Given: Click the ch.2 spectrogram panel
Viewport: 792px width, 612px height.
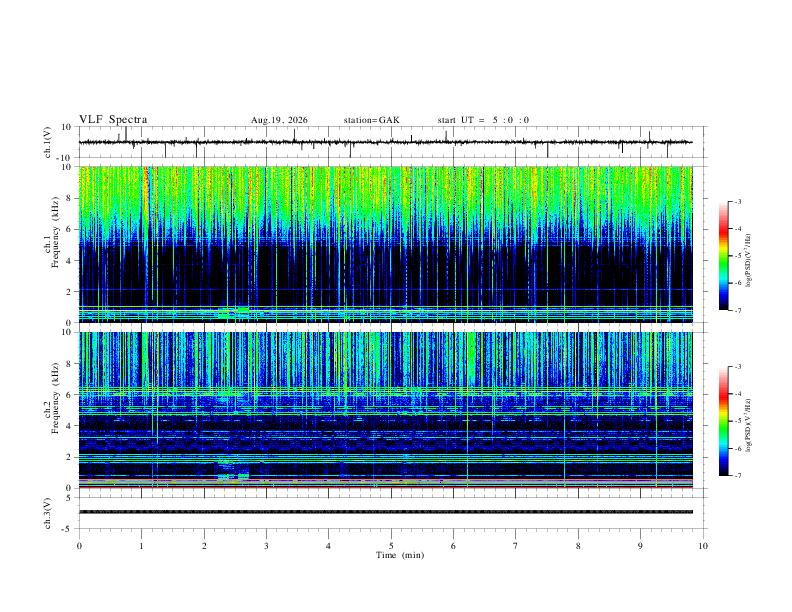Looking at the screenshot, I should (x=386, y=410).
